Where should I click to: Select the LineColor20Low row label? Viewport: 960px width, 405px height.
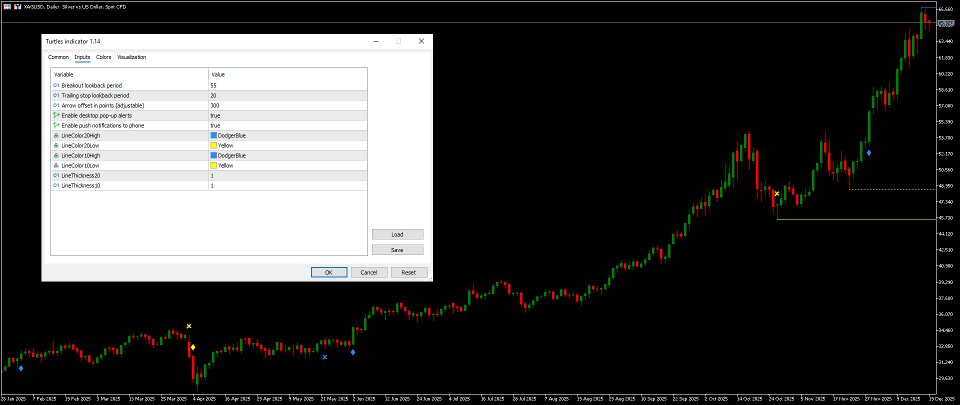pyautogui.click(x=80, y=146)
